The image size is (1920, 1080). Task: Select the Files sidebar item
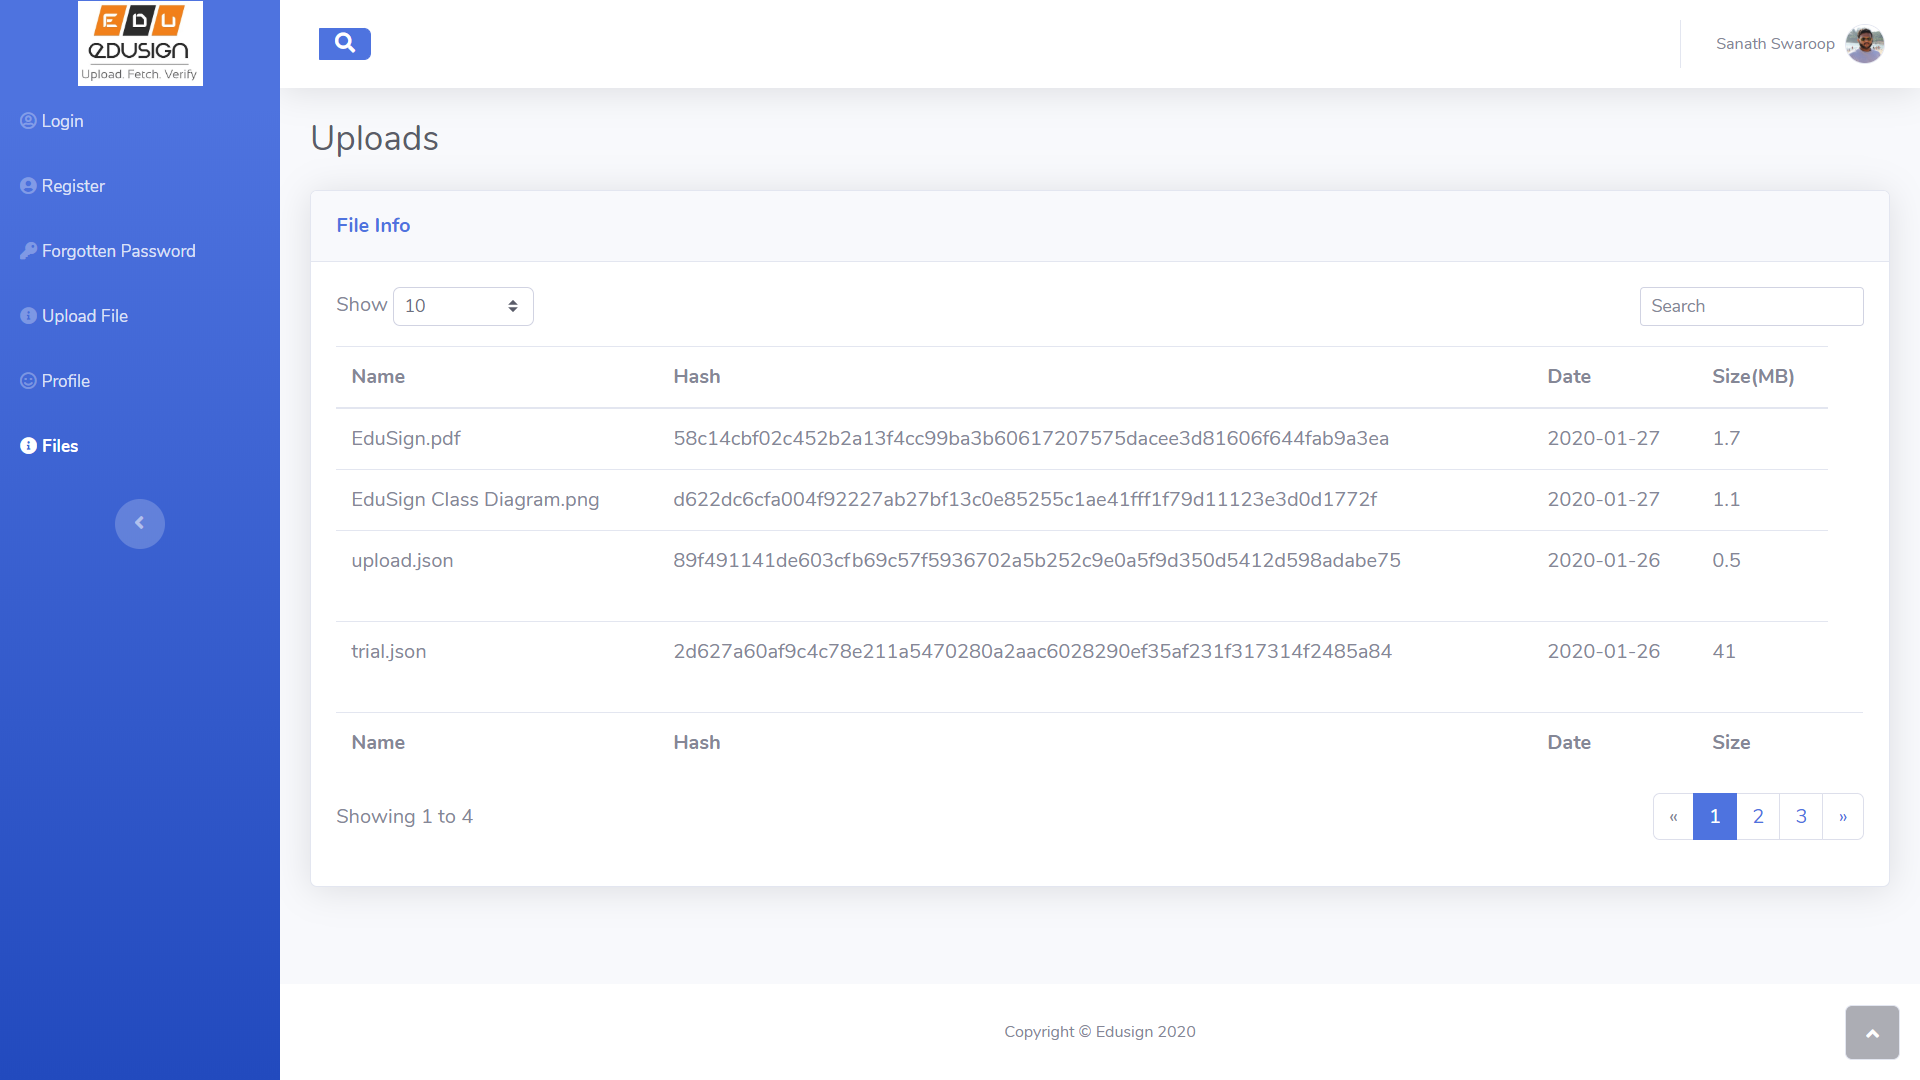pyautogui.click(x=59, y=446)
